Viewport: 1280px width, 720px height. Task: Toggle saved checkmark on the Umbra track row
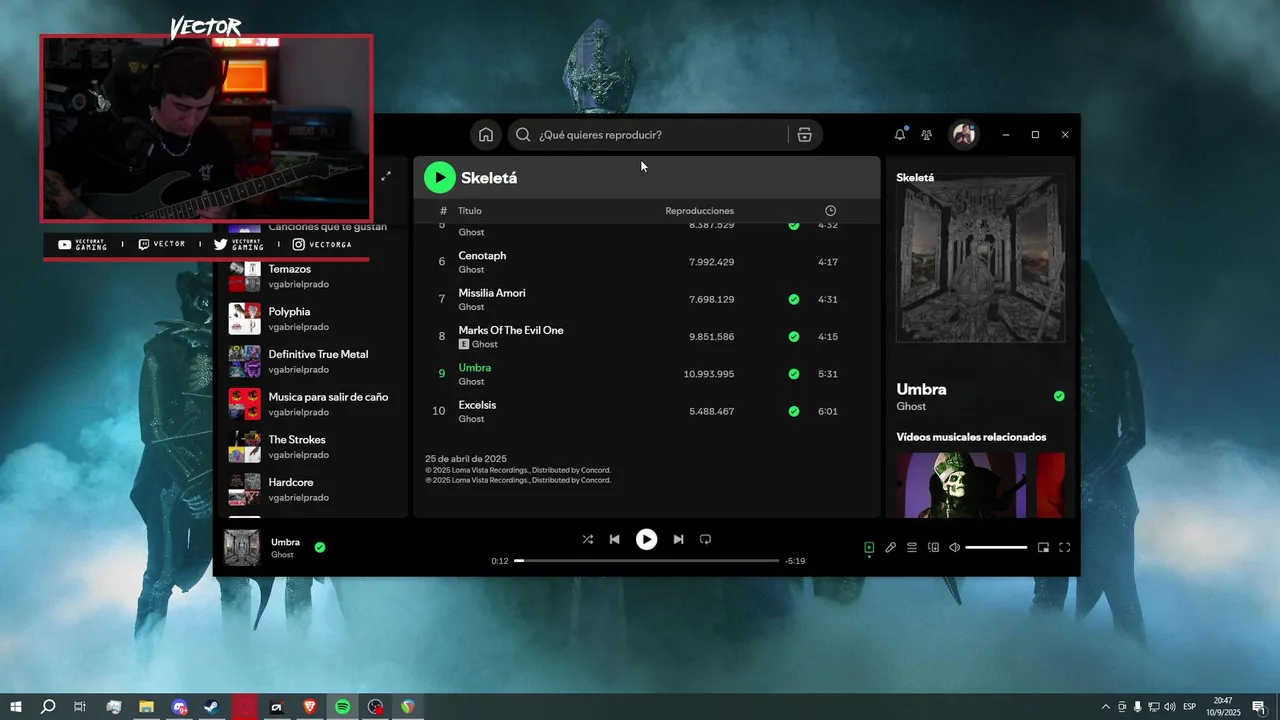click(x=794, y=374)
